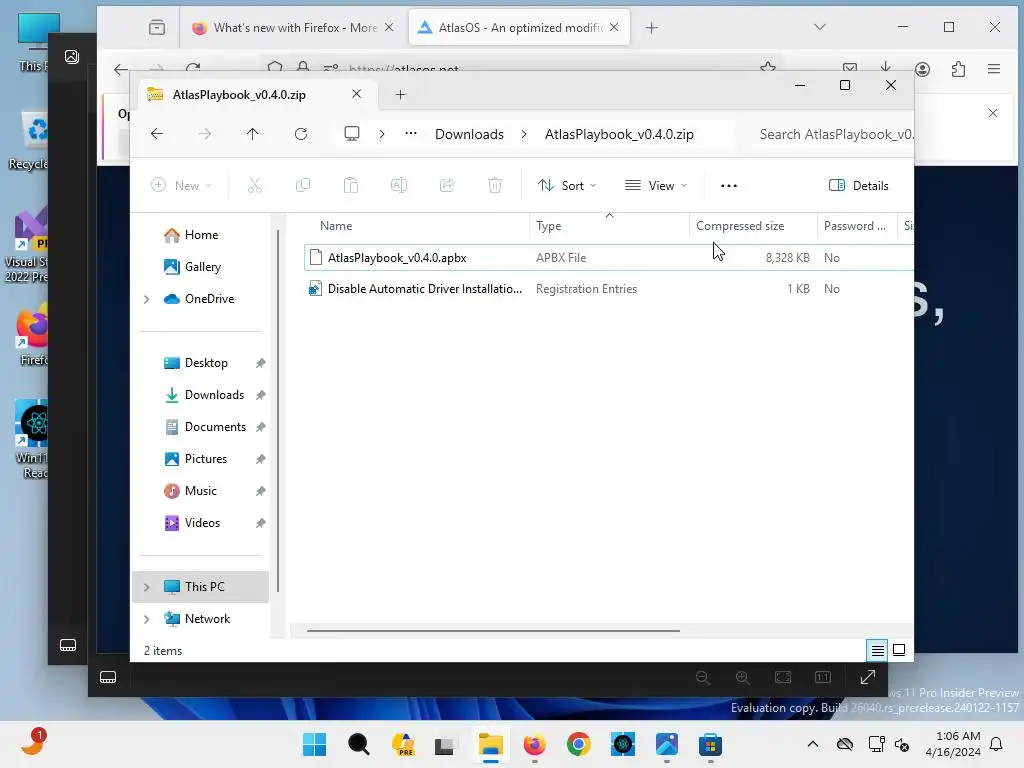
Task: Open Google Chrome from the taskbar
Action: tap(579, 744)
